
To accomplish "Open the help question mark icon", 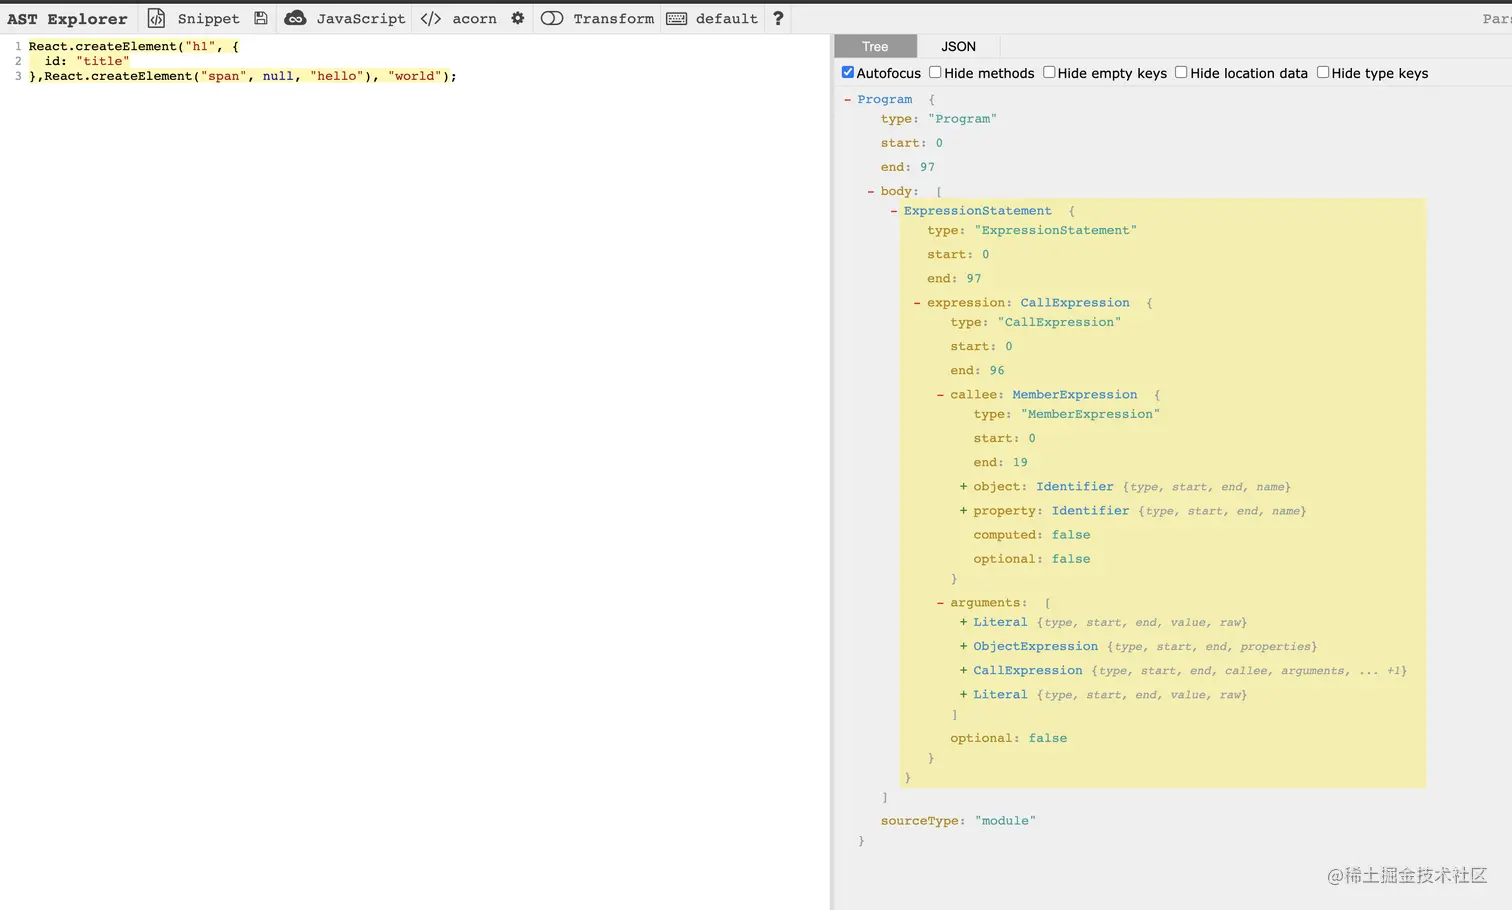I will click(778, 18).
